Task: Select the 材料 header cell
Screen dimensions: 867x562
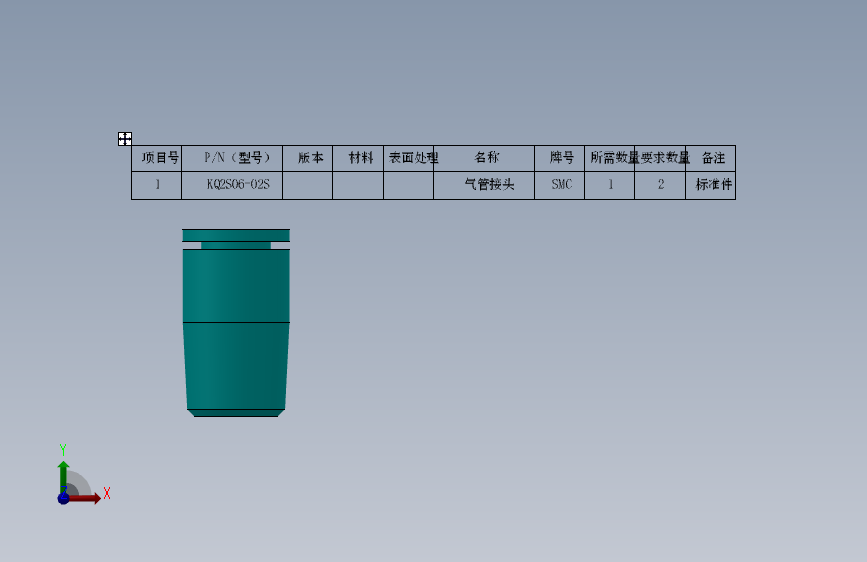Action: click(x=358, y=158)
